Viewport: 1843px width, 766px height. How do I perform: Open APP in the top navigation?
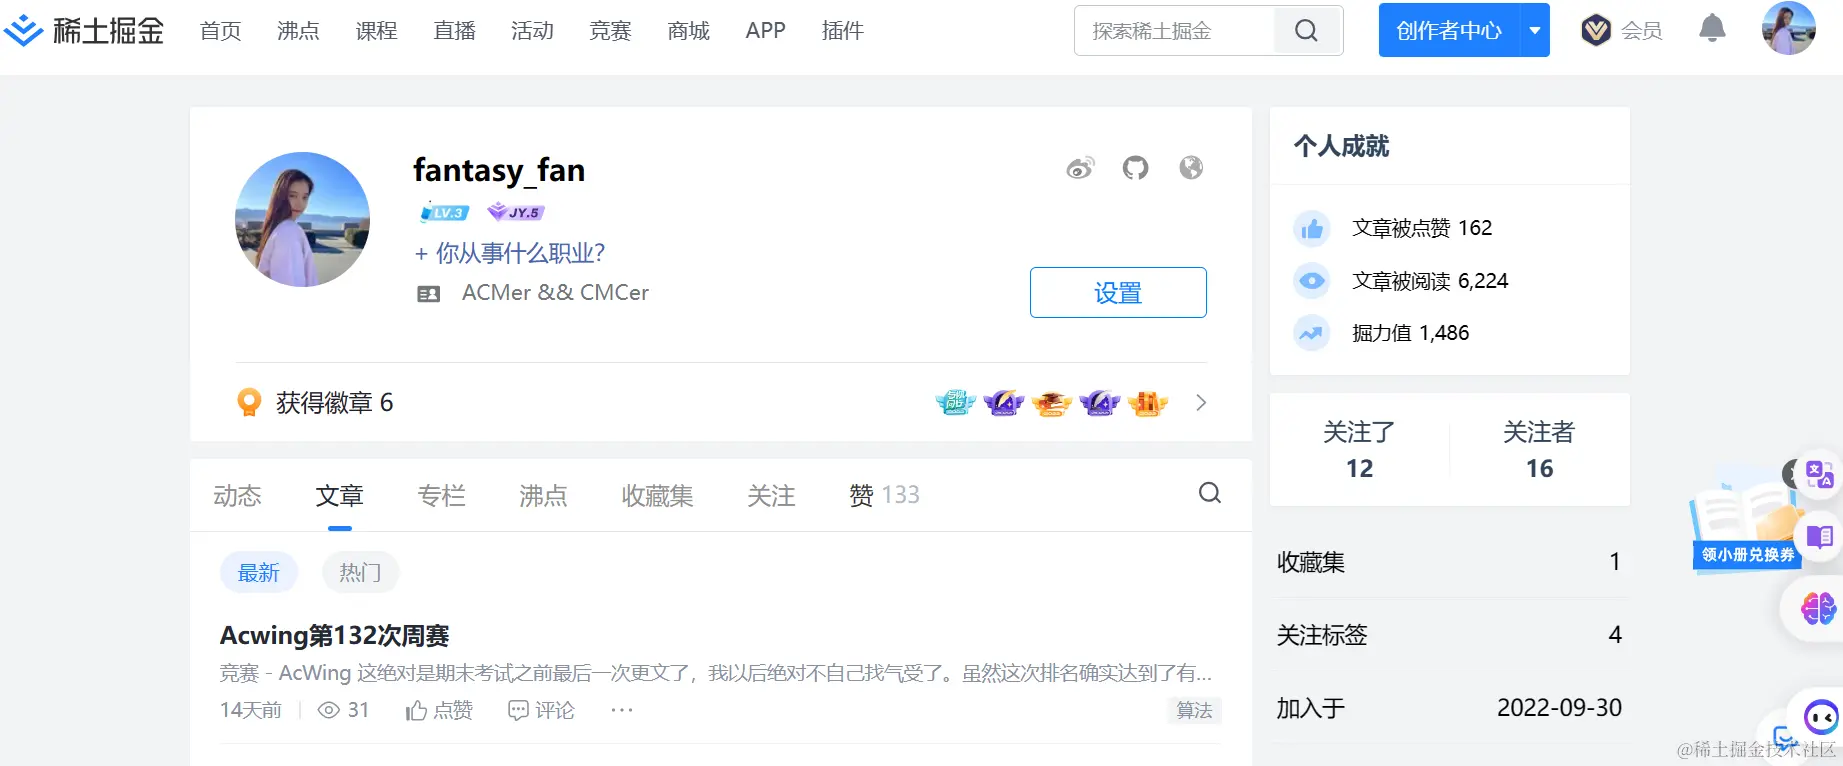pyautogui.click(x=765, y=31)
